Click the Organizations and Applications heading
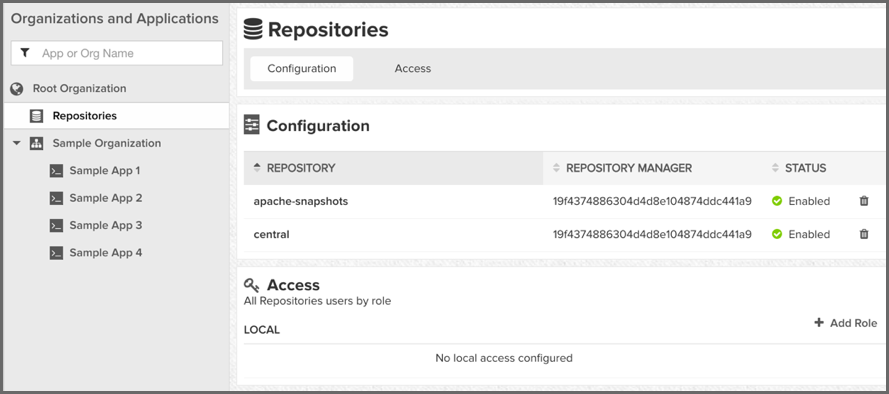 point(115,19)
